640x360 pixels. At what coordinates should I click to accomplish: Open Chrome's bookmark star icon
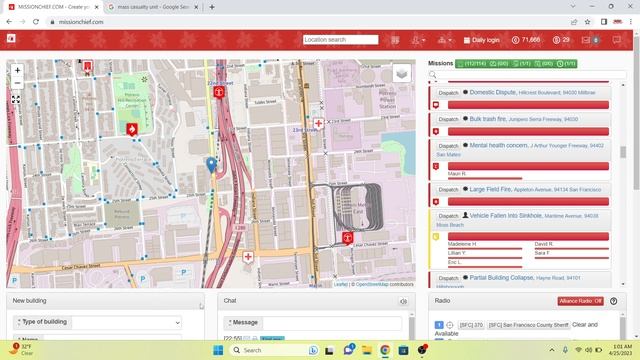[x=587, y=22]
